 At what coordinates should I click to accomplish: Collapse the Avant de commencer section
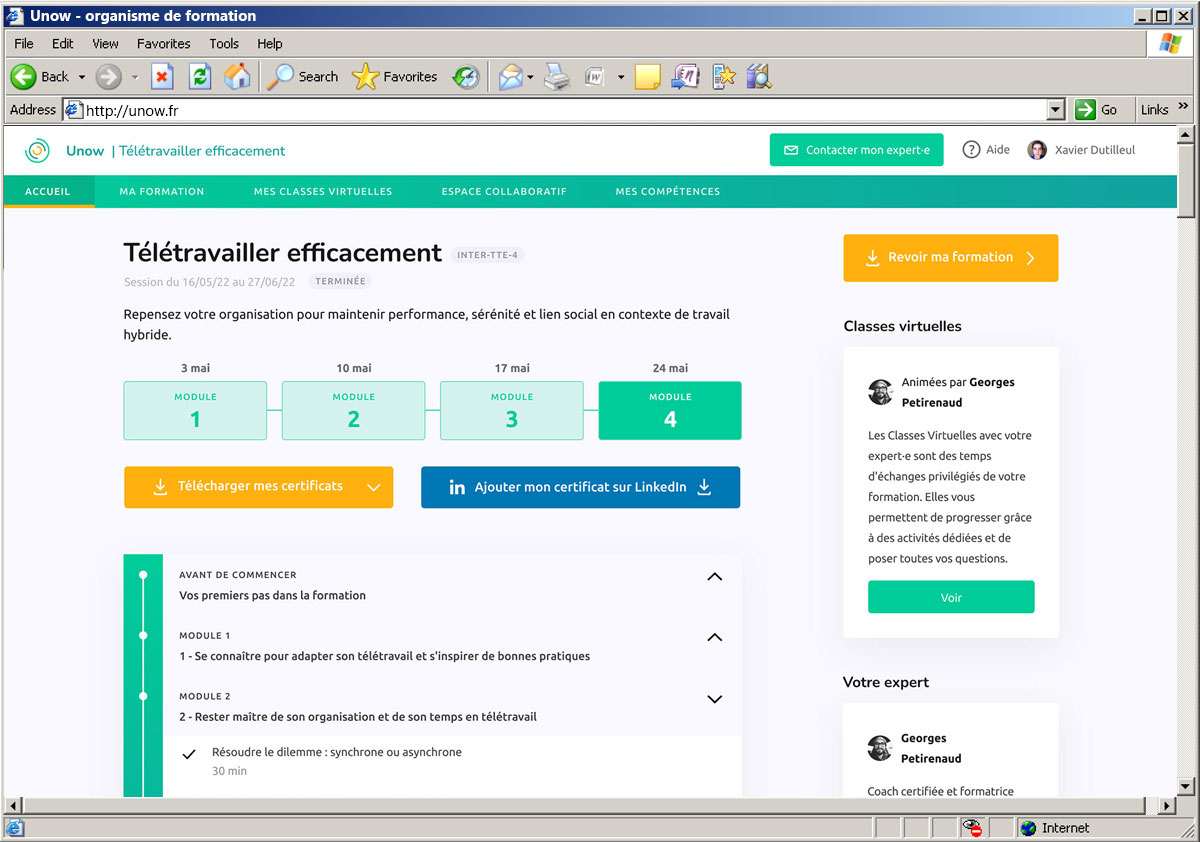click(x=714, y=577)
